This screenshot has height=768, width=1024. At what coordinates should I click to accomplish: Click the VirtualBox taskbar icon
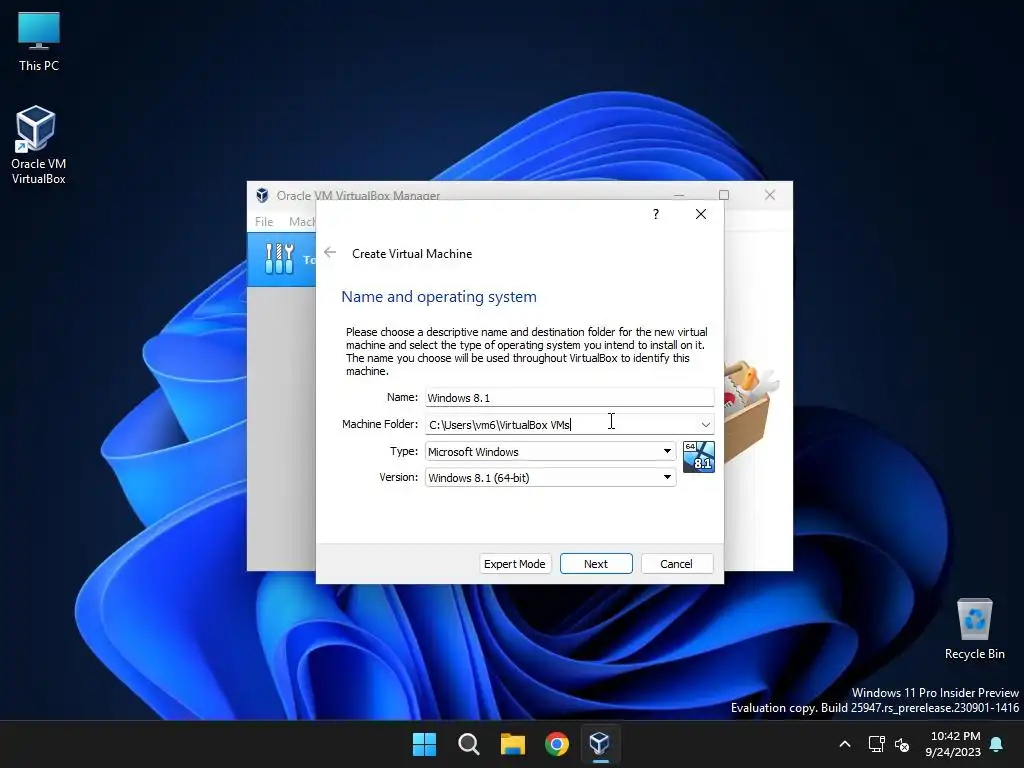point(600,744)
